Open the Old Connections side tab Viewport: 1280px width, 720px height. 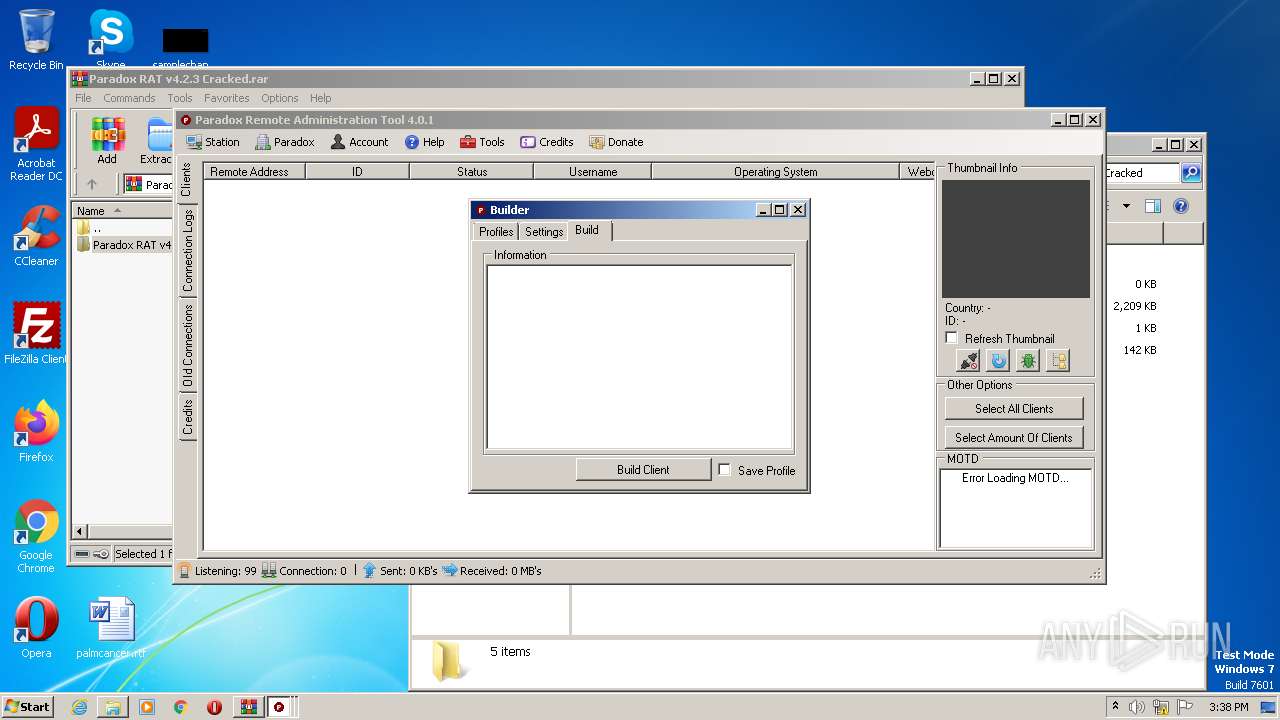[187, 345]
